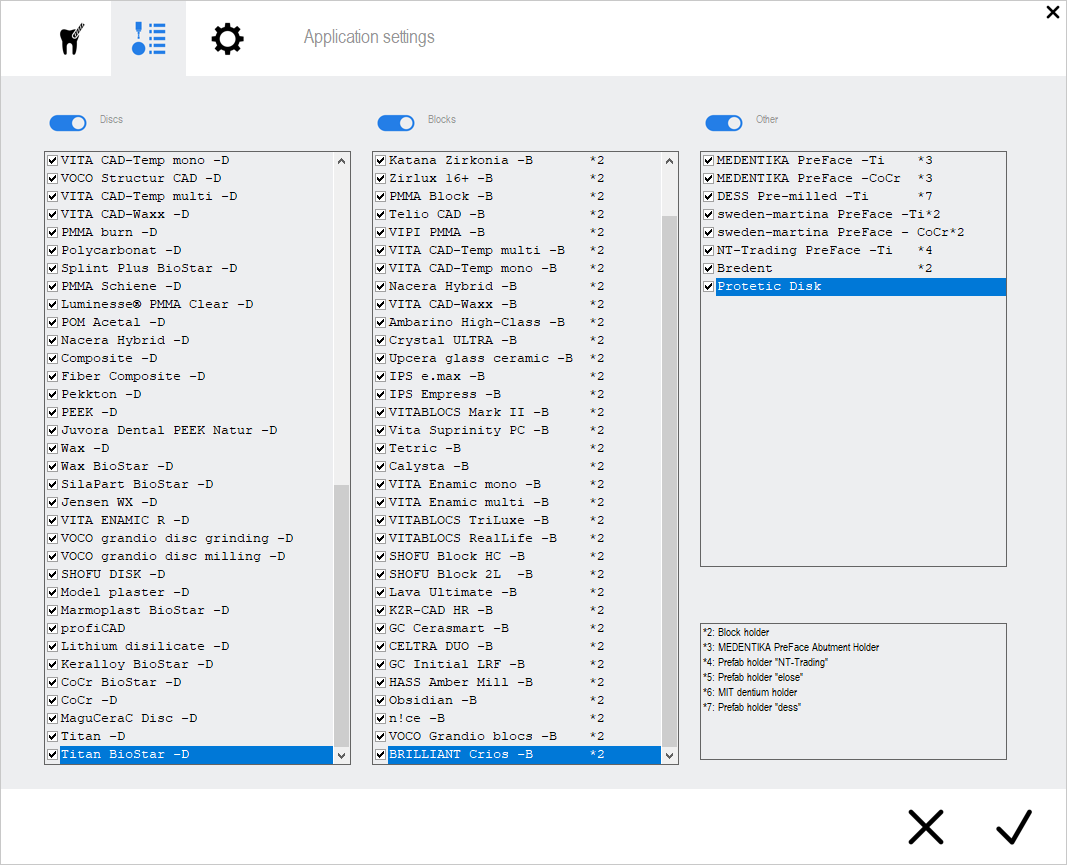Select profiCAD row in Discs list

(x=190, y=628)
